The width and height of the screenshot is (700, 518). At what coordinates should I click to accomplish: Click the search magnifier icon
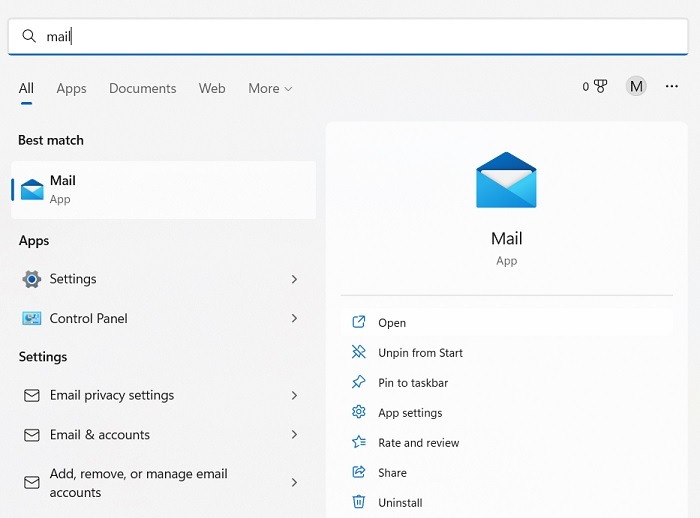[x=29, y=36]
